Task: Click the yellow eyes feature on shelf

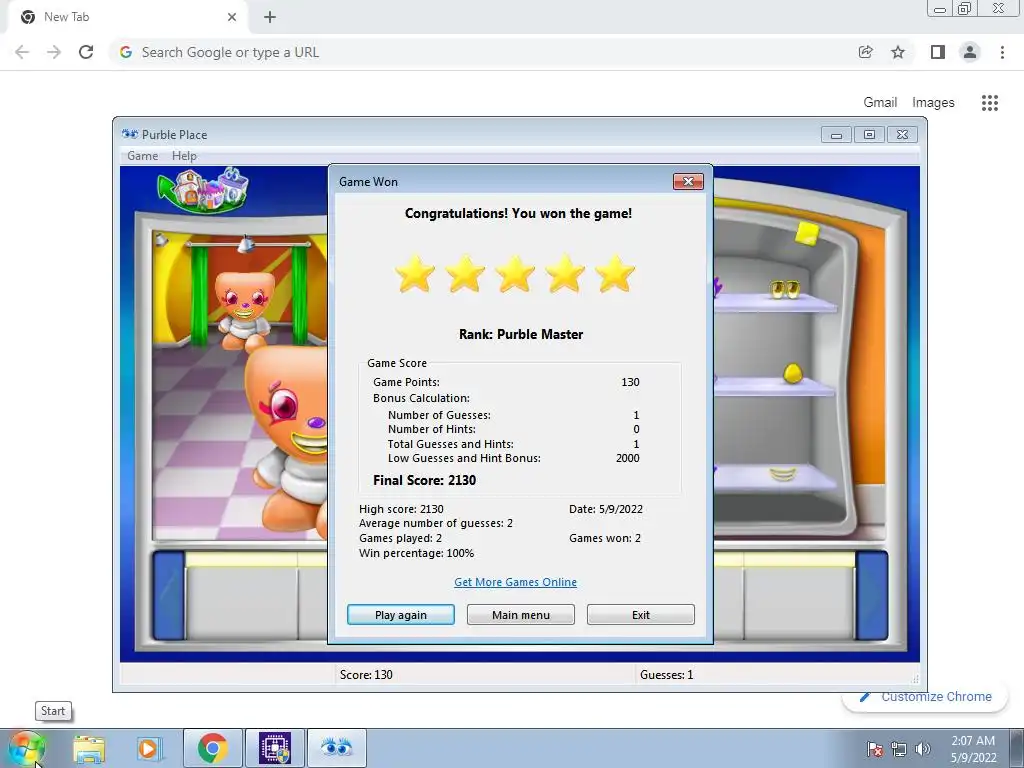Action: [784, 289]
